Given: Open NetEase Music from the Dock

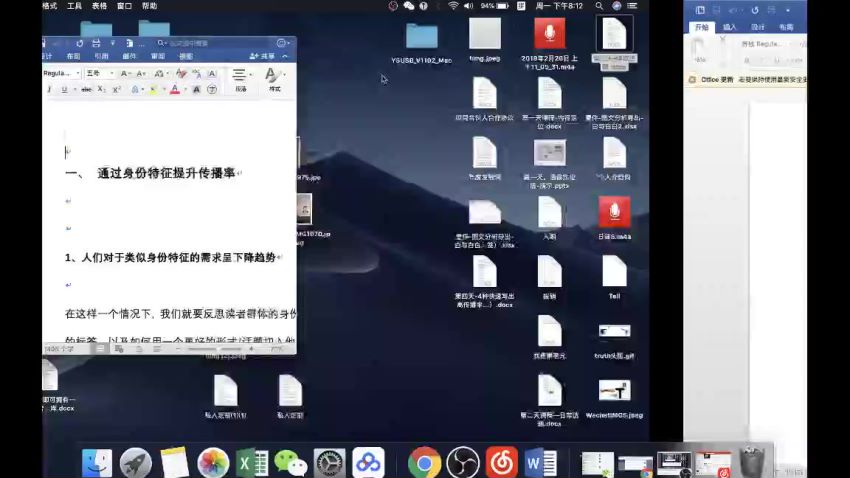Looking at the screenshot, I should pyautogui.click(x=501, y=462).
